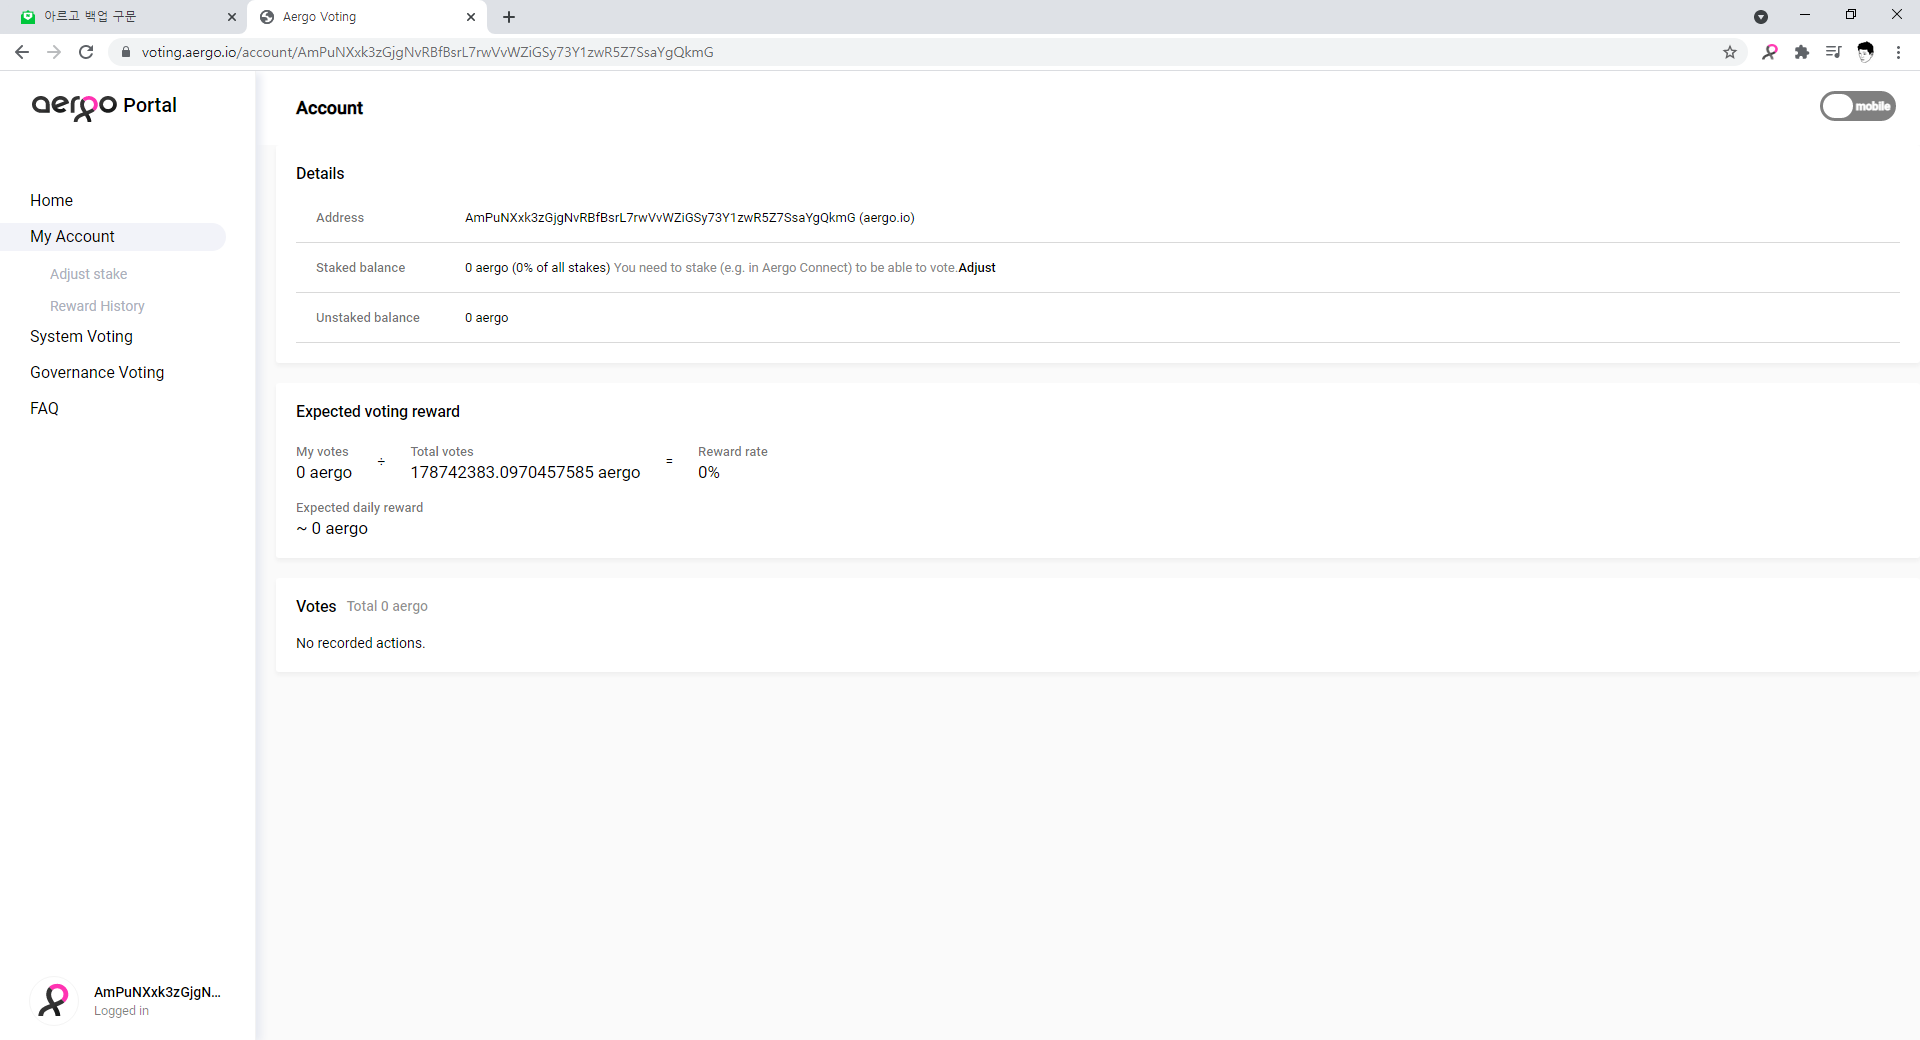Close the Korean-titled first browser tab
This screenshot has height=1040, width=1920.
[x=232, y=17]
